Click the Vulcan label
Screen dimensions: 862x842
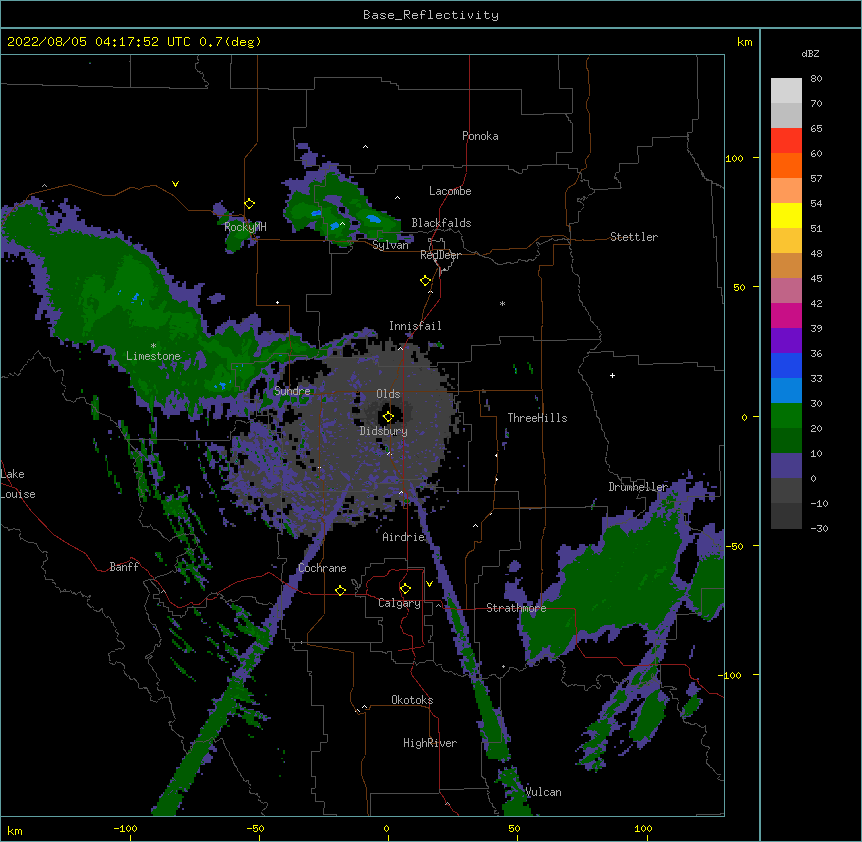click(x=543, y=792)
